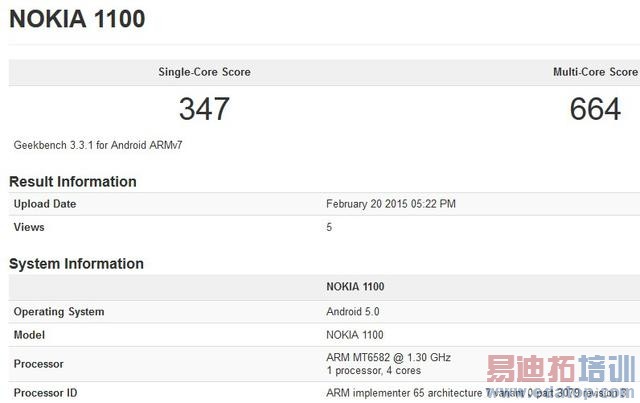640x403 pixels.
Task: Select the Views count value 5
Action: [329, 227]
